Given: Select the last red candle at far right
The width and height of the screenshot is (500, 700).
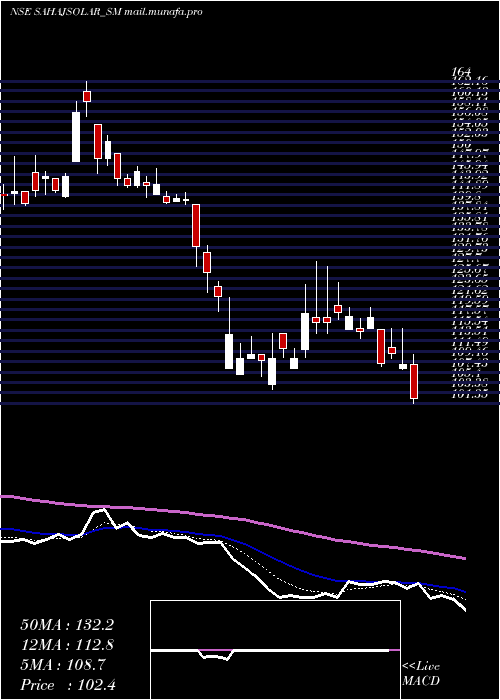Looking at the screenshot, I should [x=414, y=381].
